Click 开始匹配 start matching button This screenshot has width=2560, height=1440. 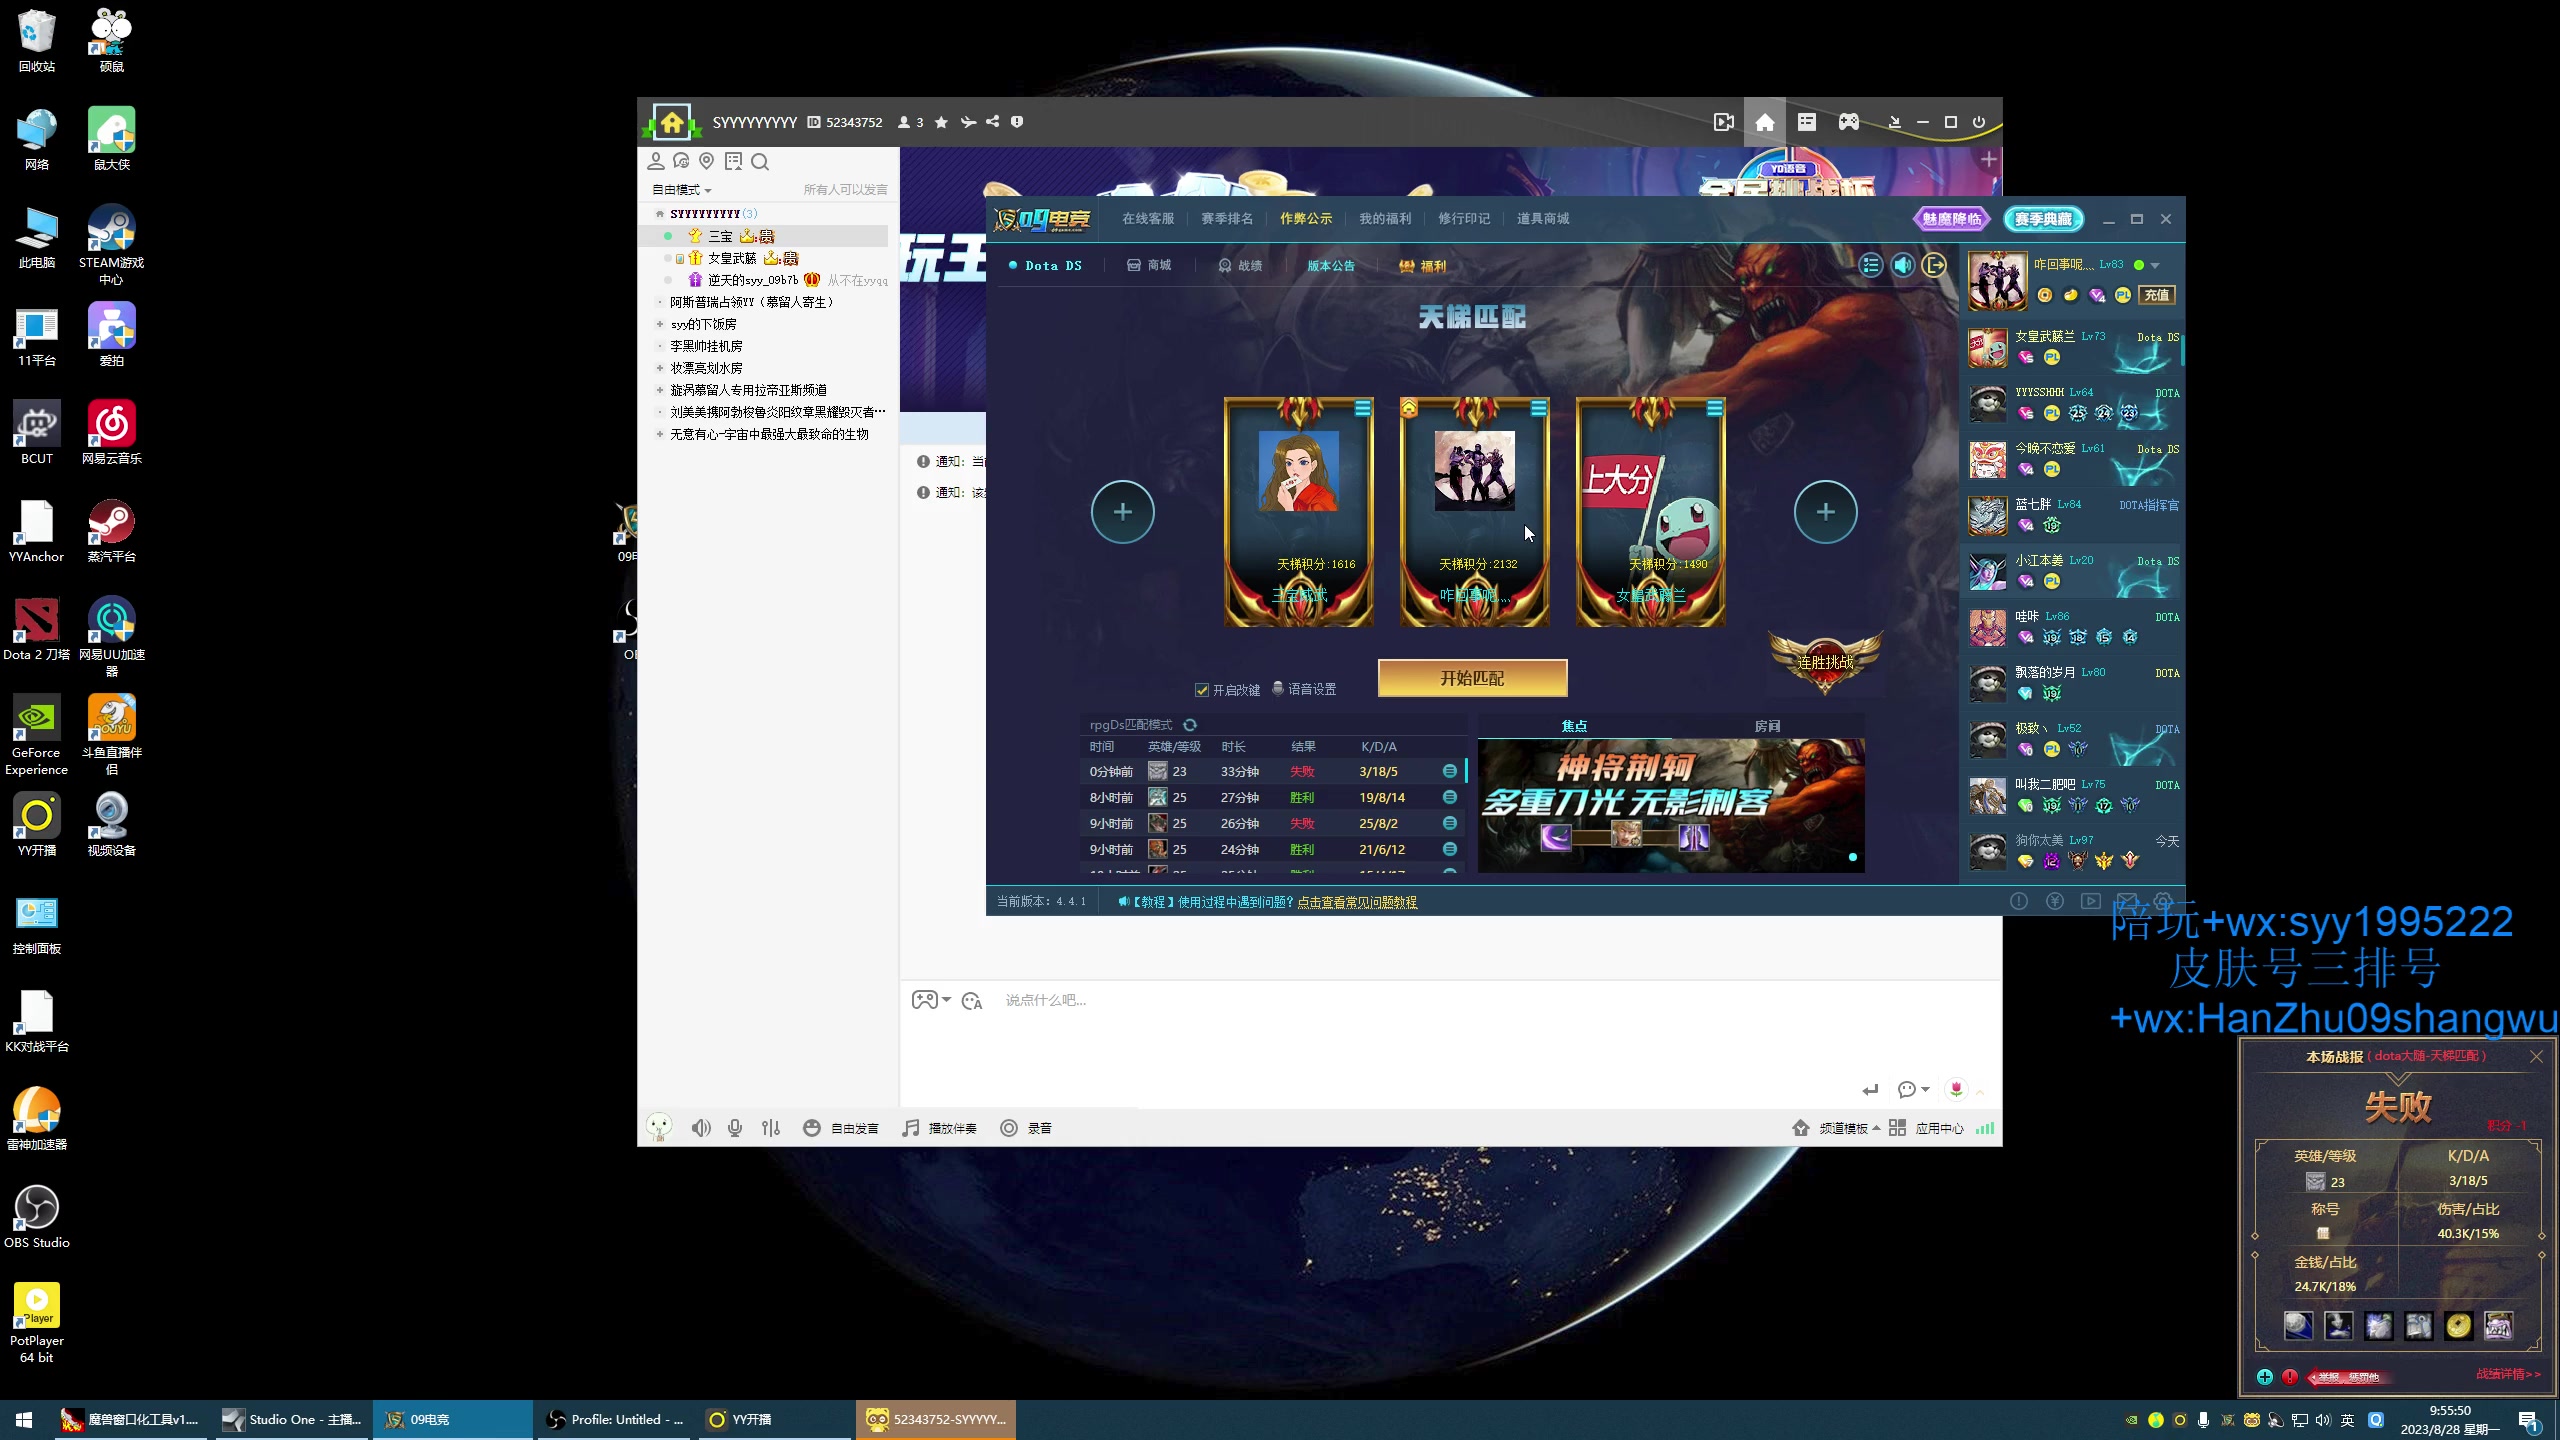[x=1472, y=678]
